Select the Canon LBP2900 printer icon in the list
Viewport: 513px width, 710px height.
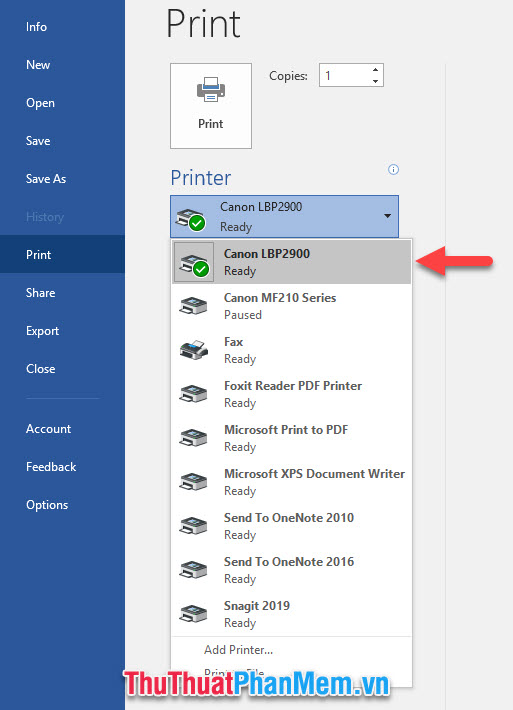click(194, 262)
